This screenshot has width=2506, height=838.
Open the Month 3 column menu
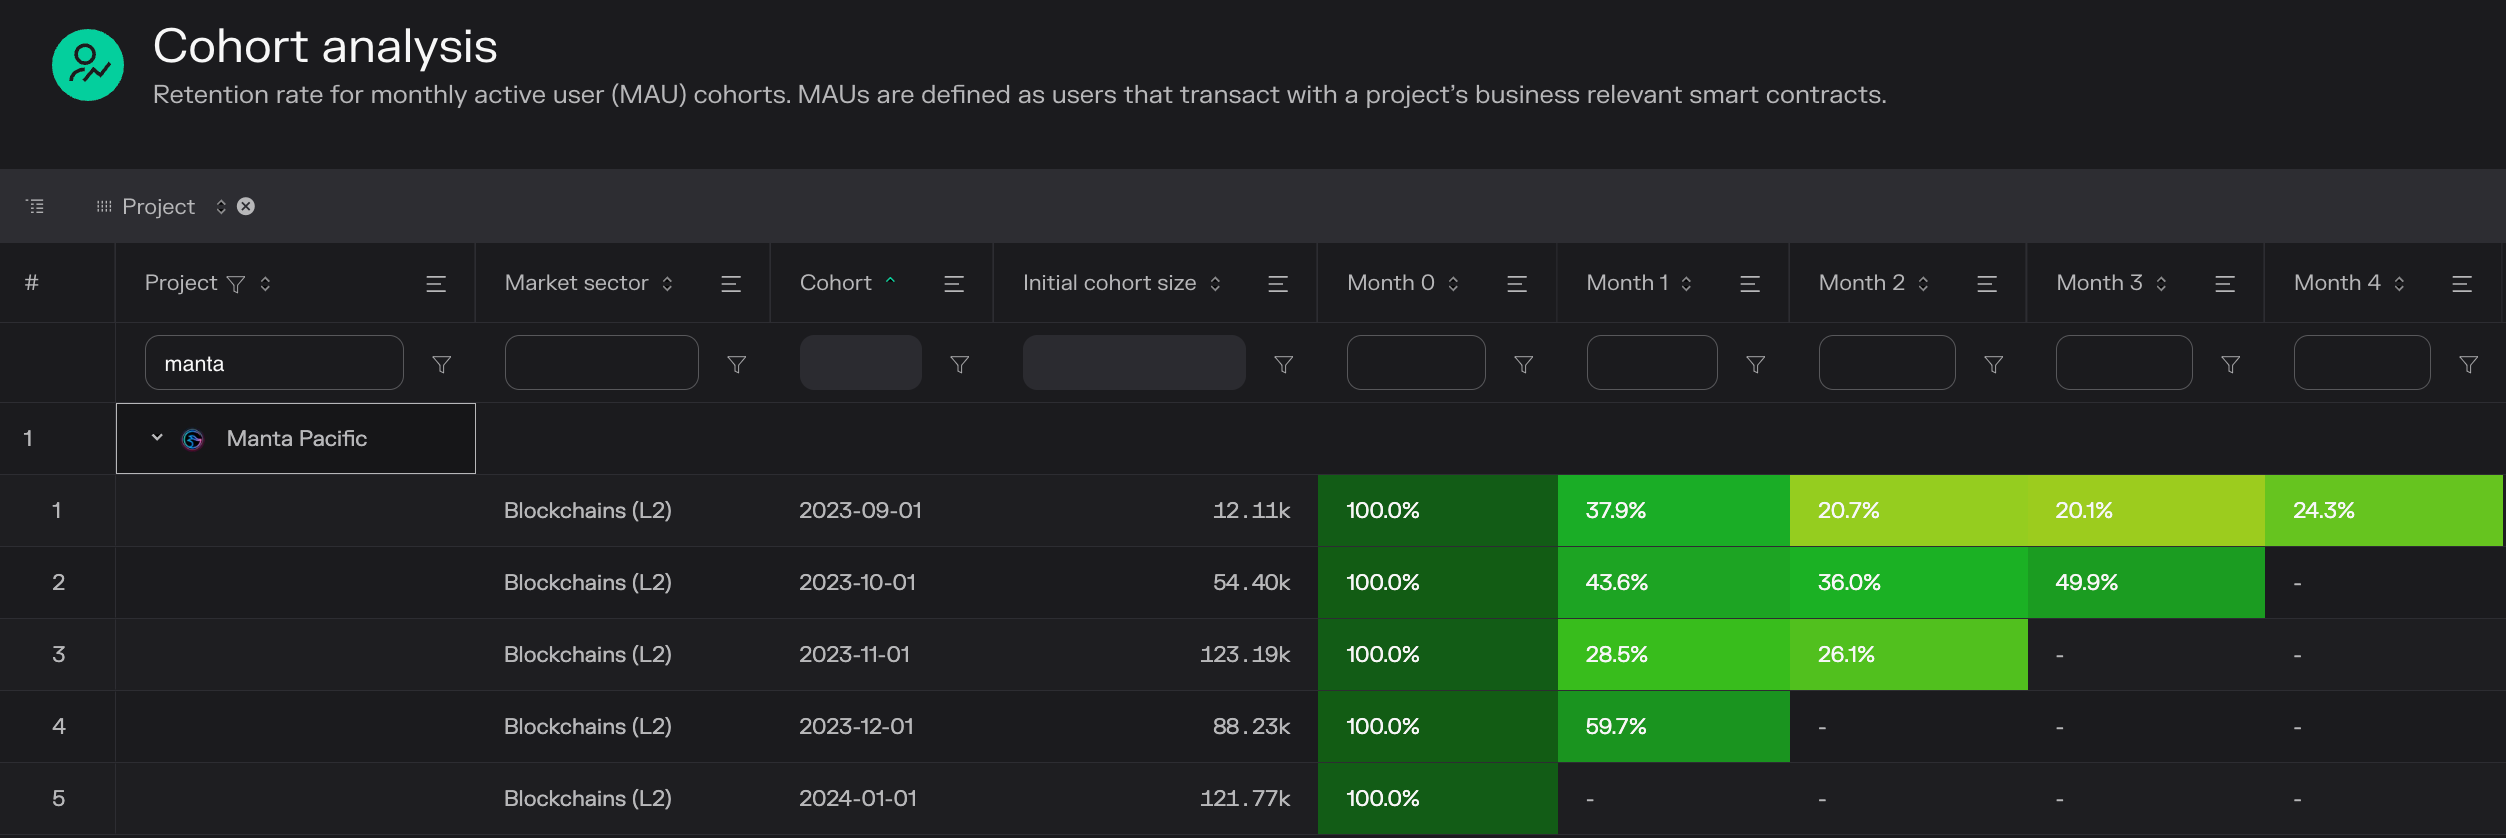(2225, 284)
